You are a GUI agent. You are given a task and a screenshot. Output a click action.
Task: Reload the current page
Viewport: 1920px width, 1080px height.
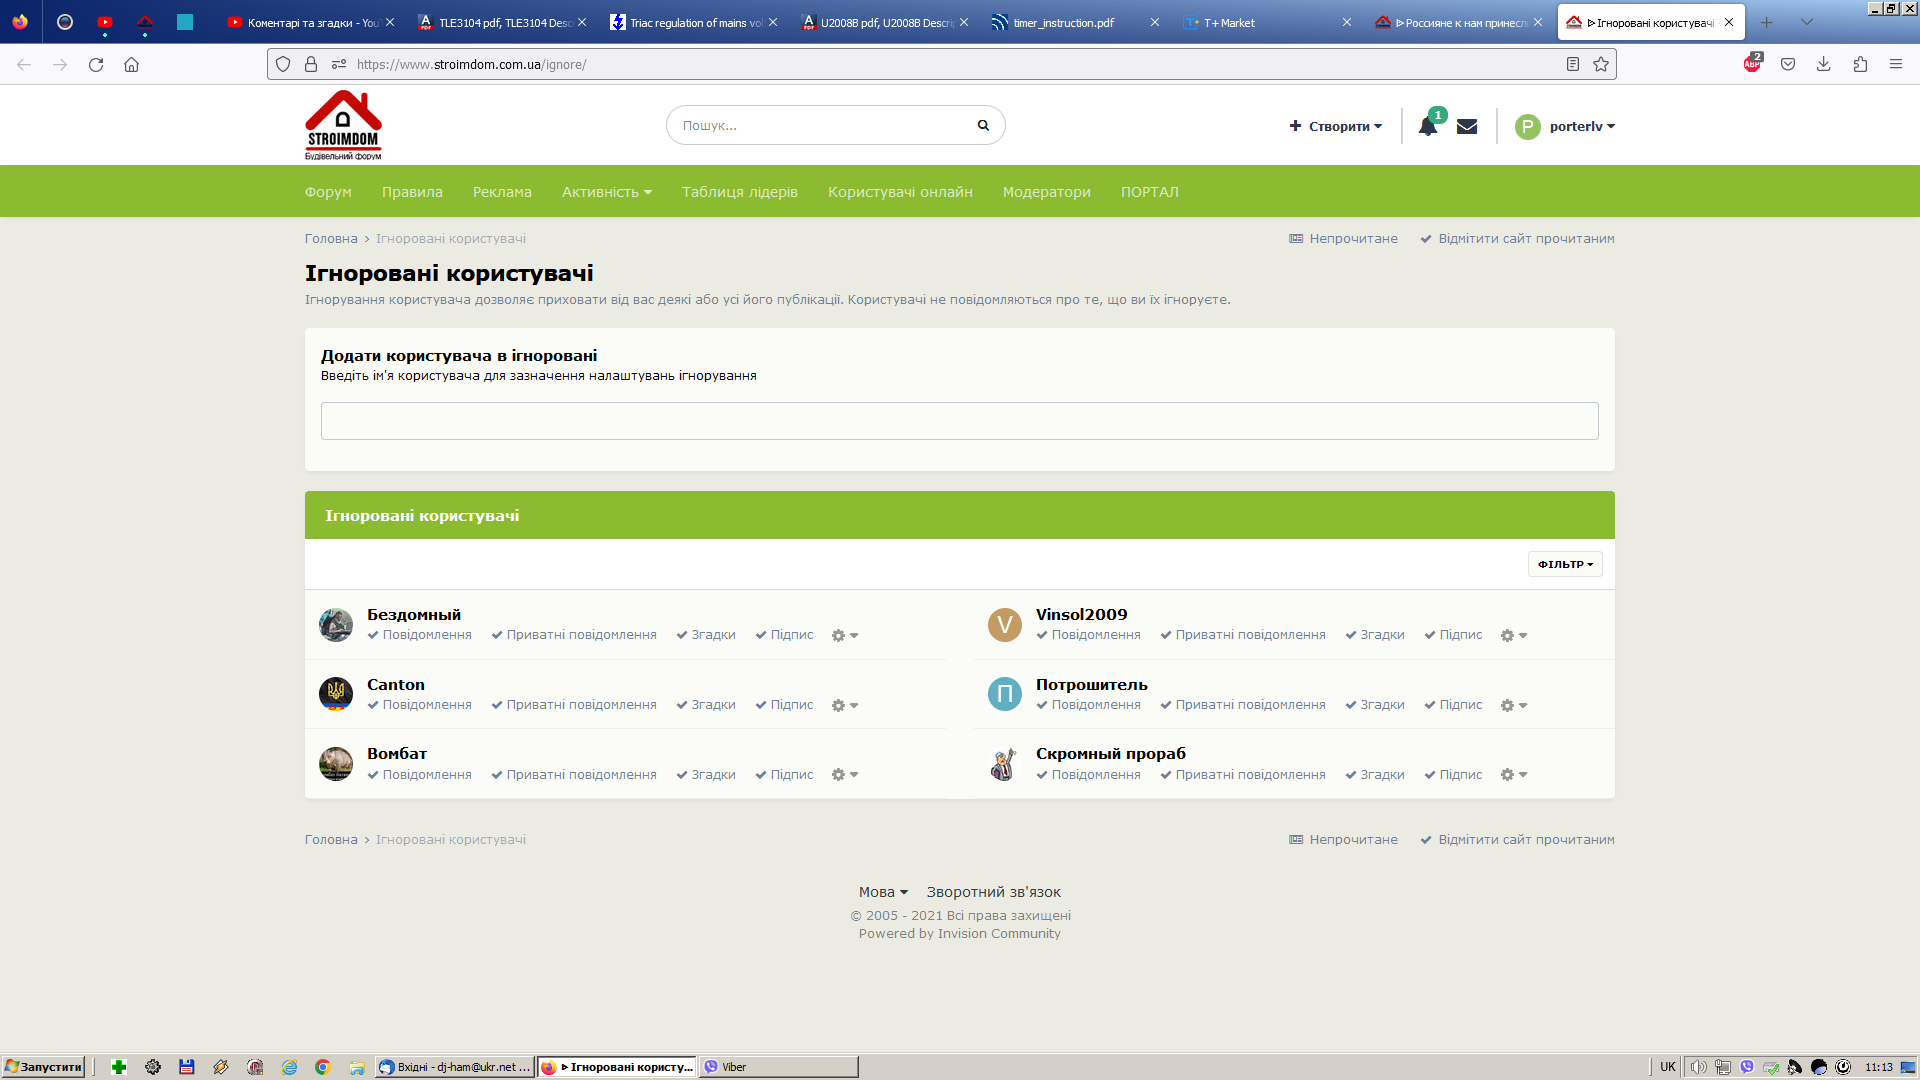(96, 64)
